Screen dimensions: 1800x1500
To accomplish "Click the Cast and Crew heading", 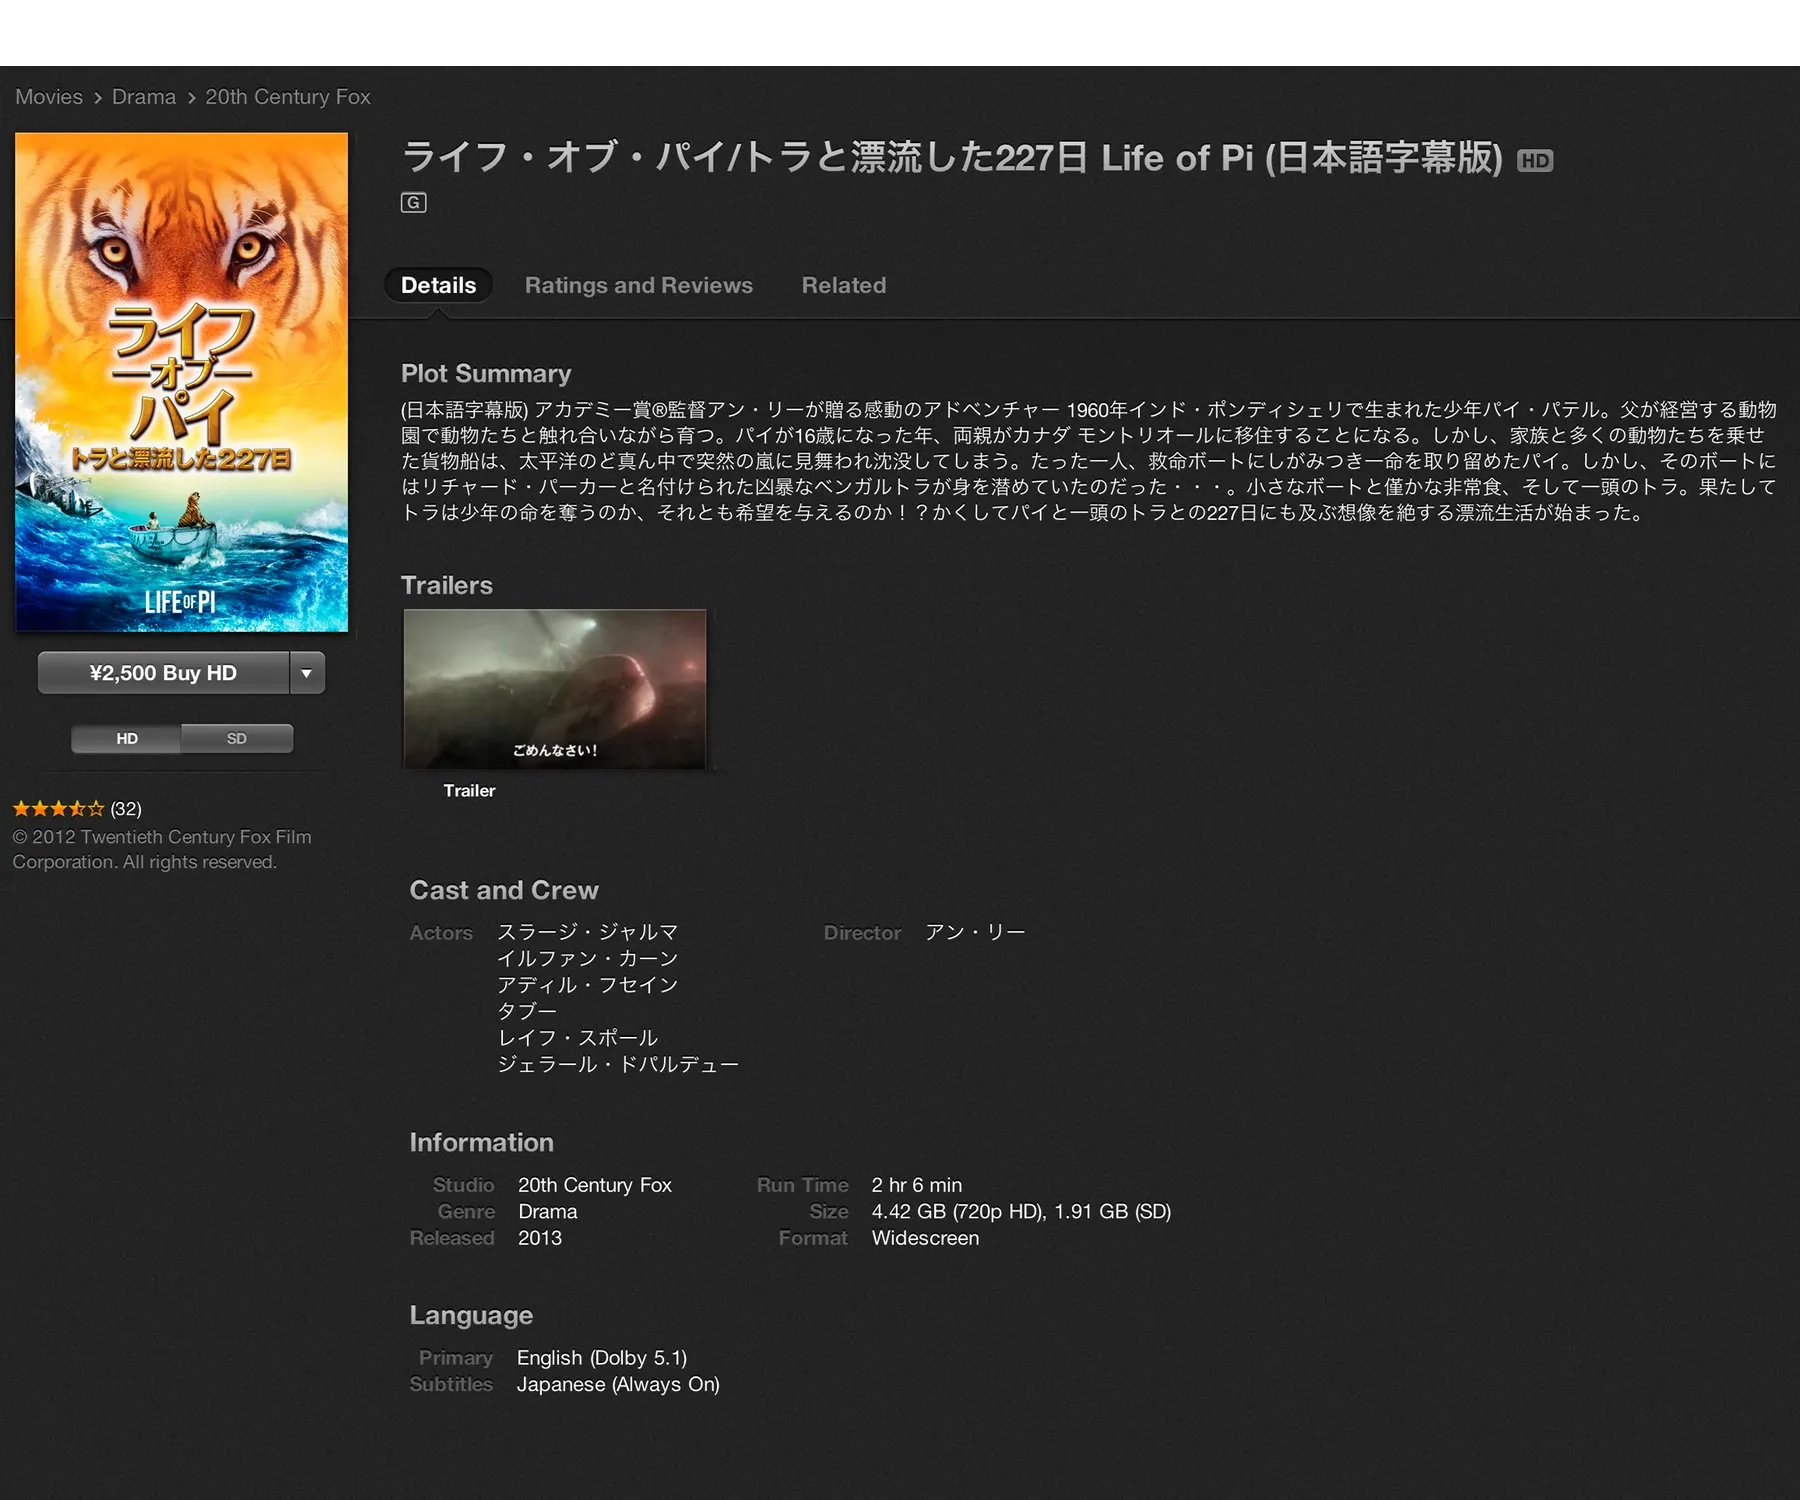I will [x=504, y=890].
